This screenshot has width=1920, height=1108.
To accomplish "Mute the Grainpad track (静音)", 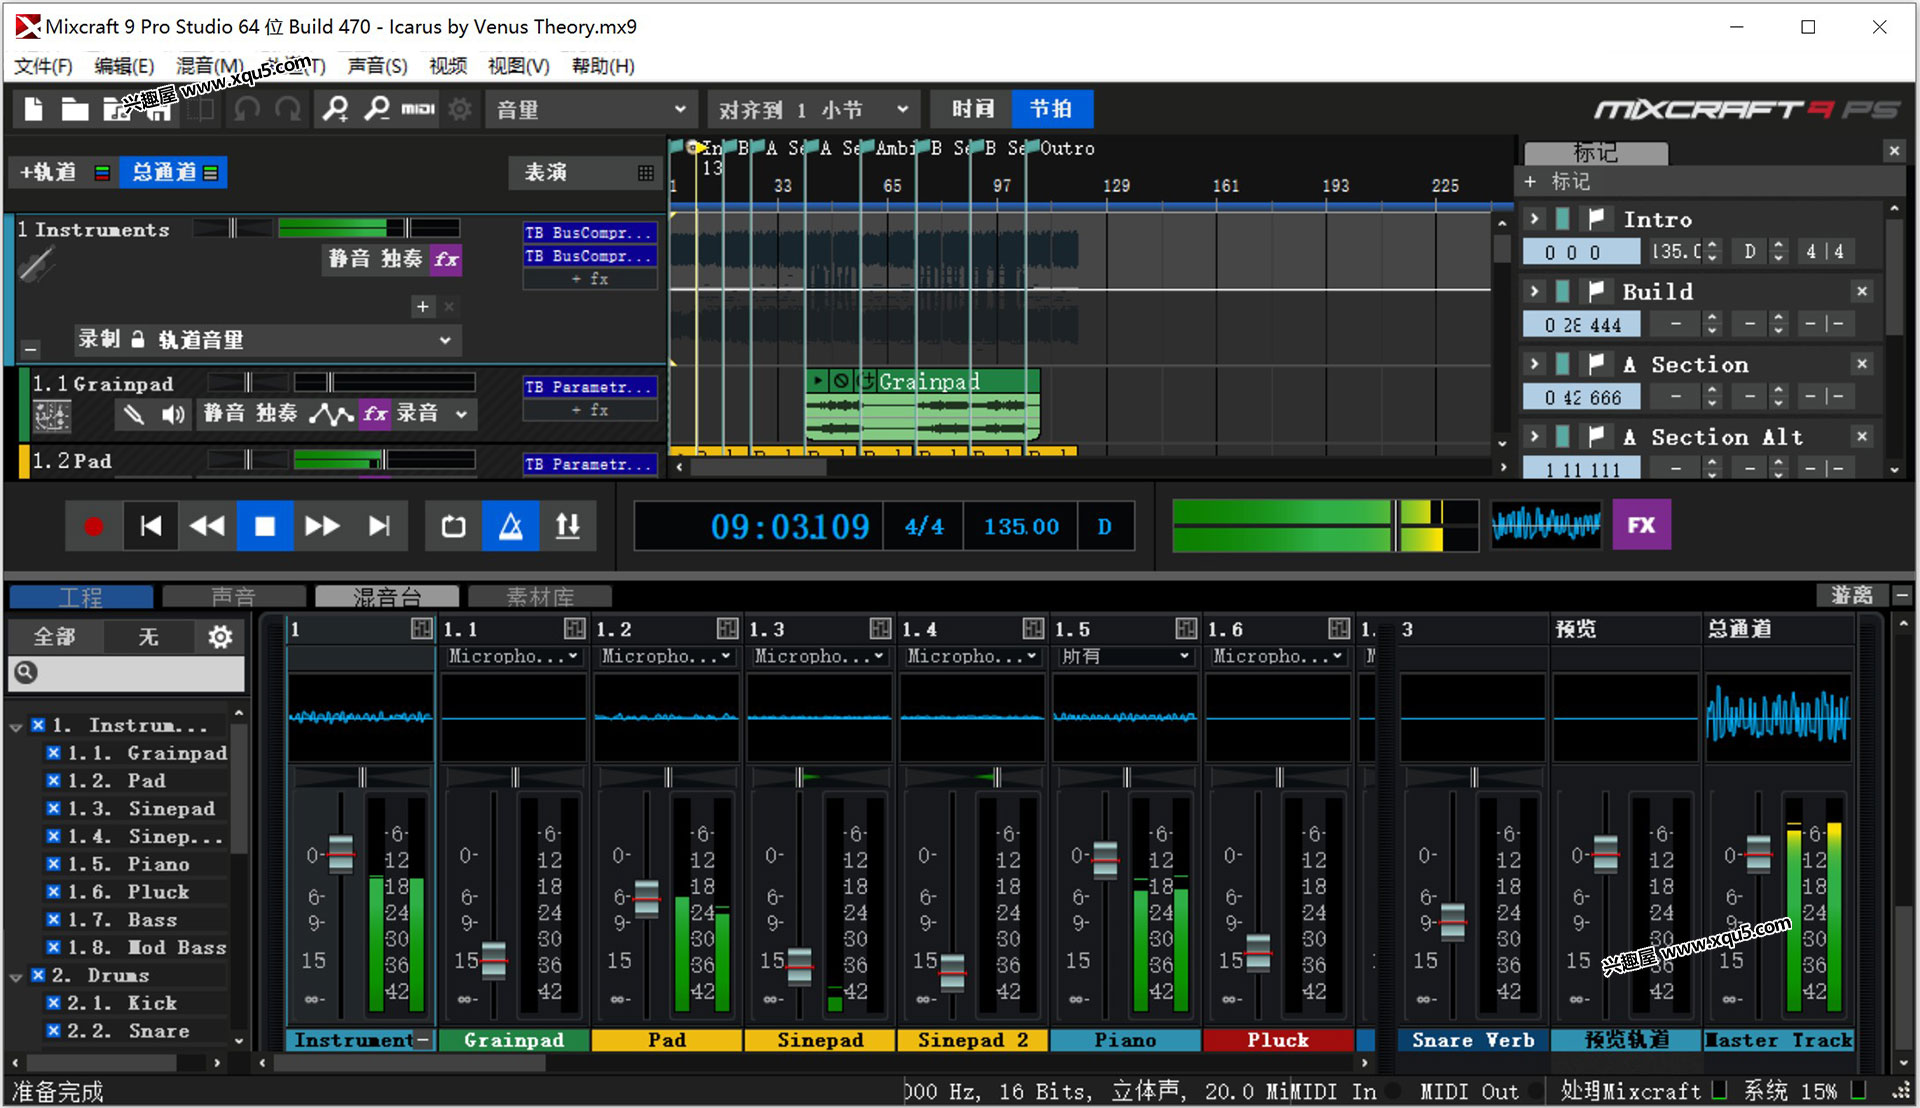I will coord(224,414).
